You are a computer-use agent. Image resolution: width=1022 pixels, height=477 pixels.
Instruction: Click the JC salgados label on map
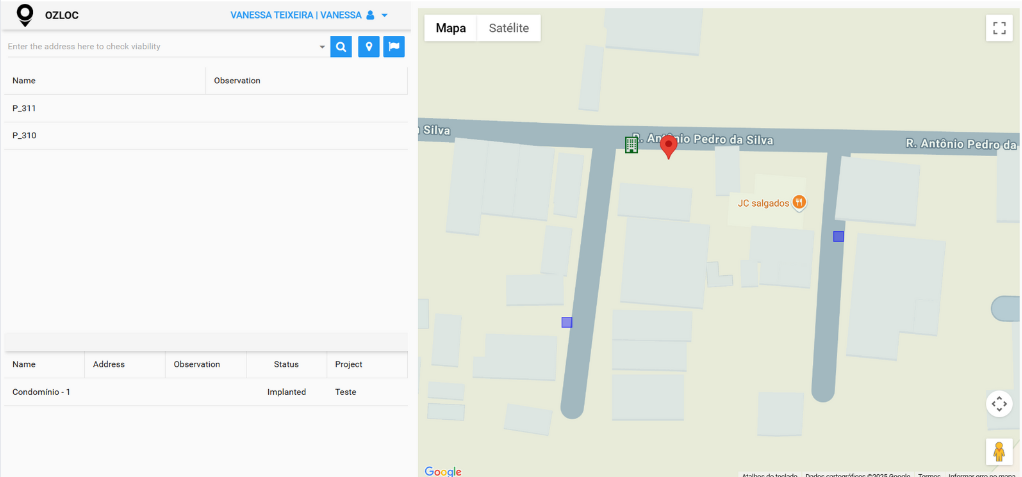[763, 203]
